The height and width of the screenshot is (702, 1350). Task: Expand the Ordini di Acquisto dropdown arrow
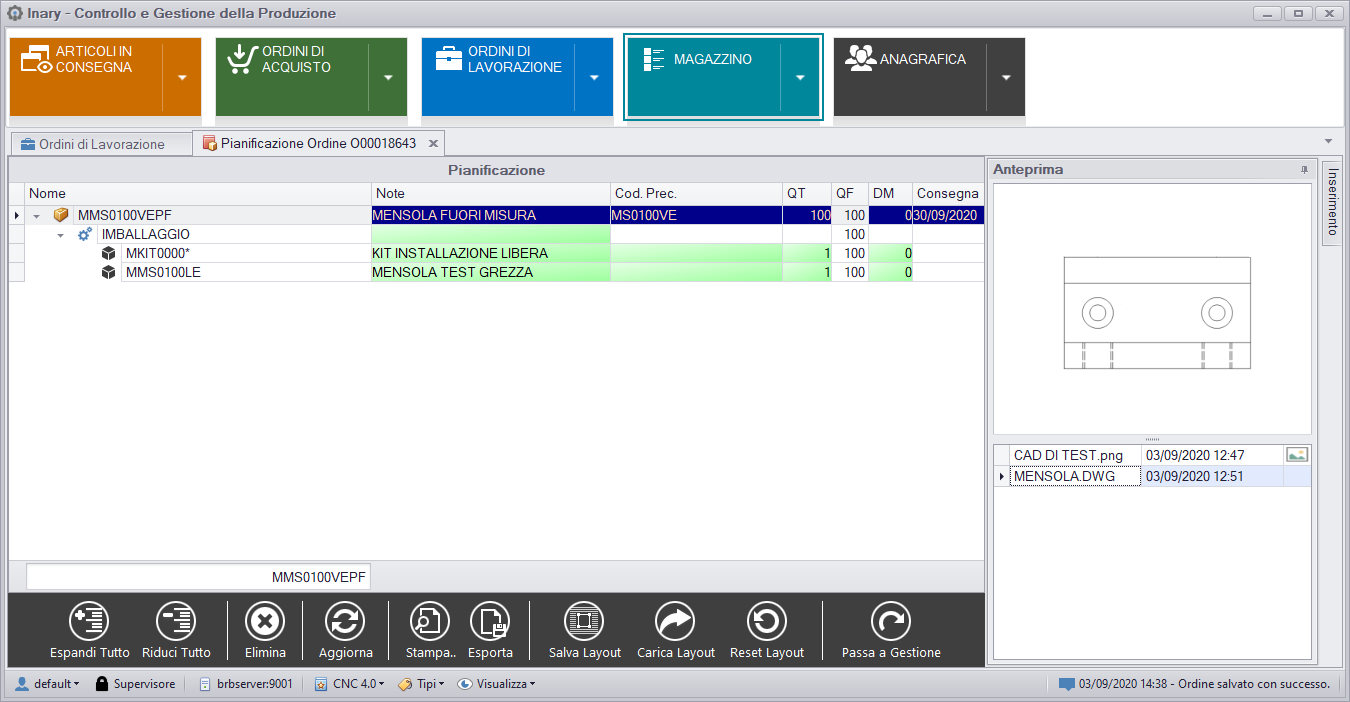[388, 78]
